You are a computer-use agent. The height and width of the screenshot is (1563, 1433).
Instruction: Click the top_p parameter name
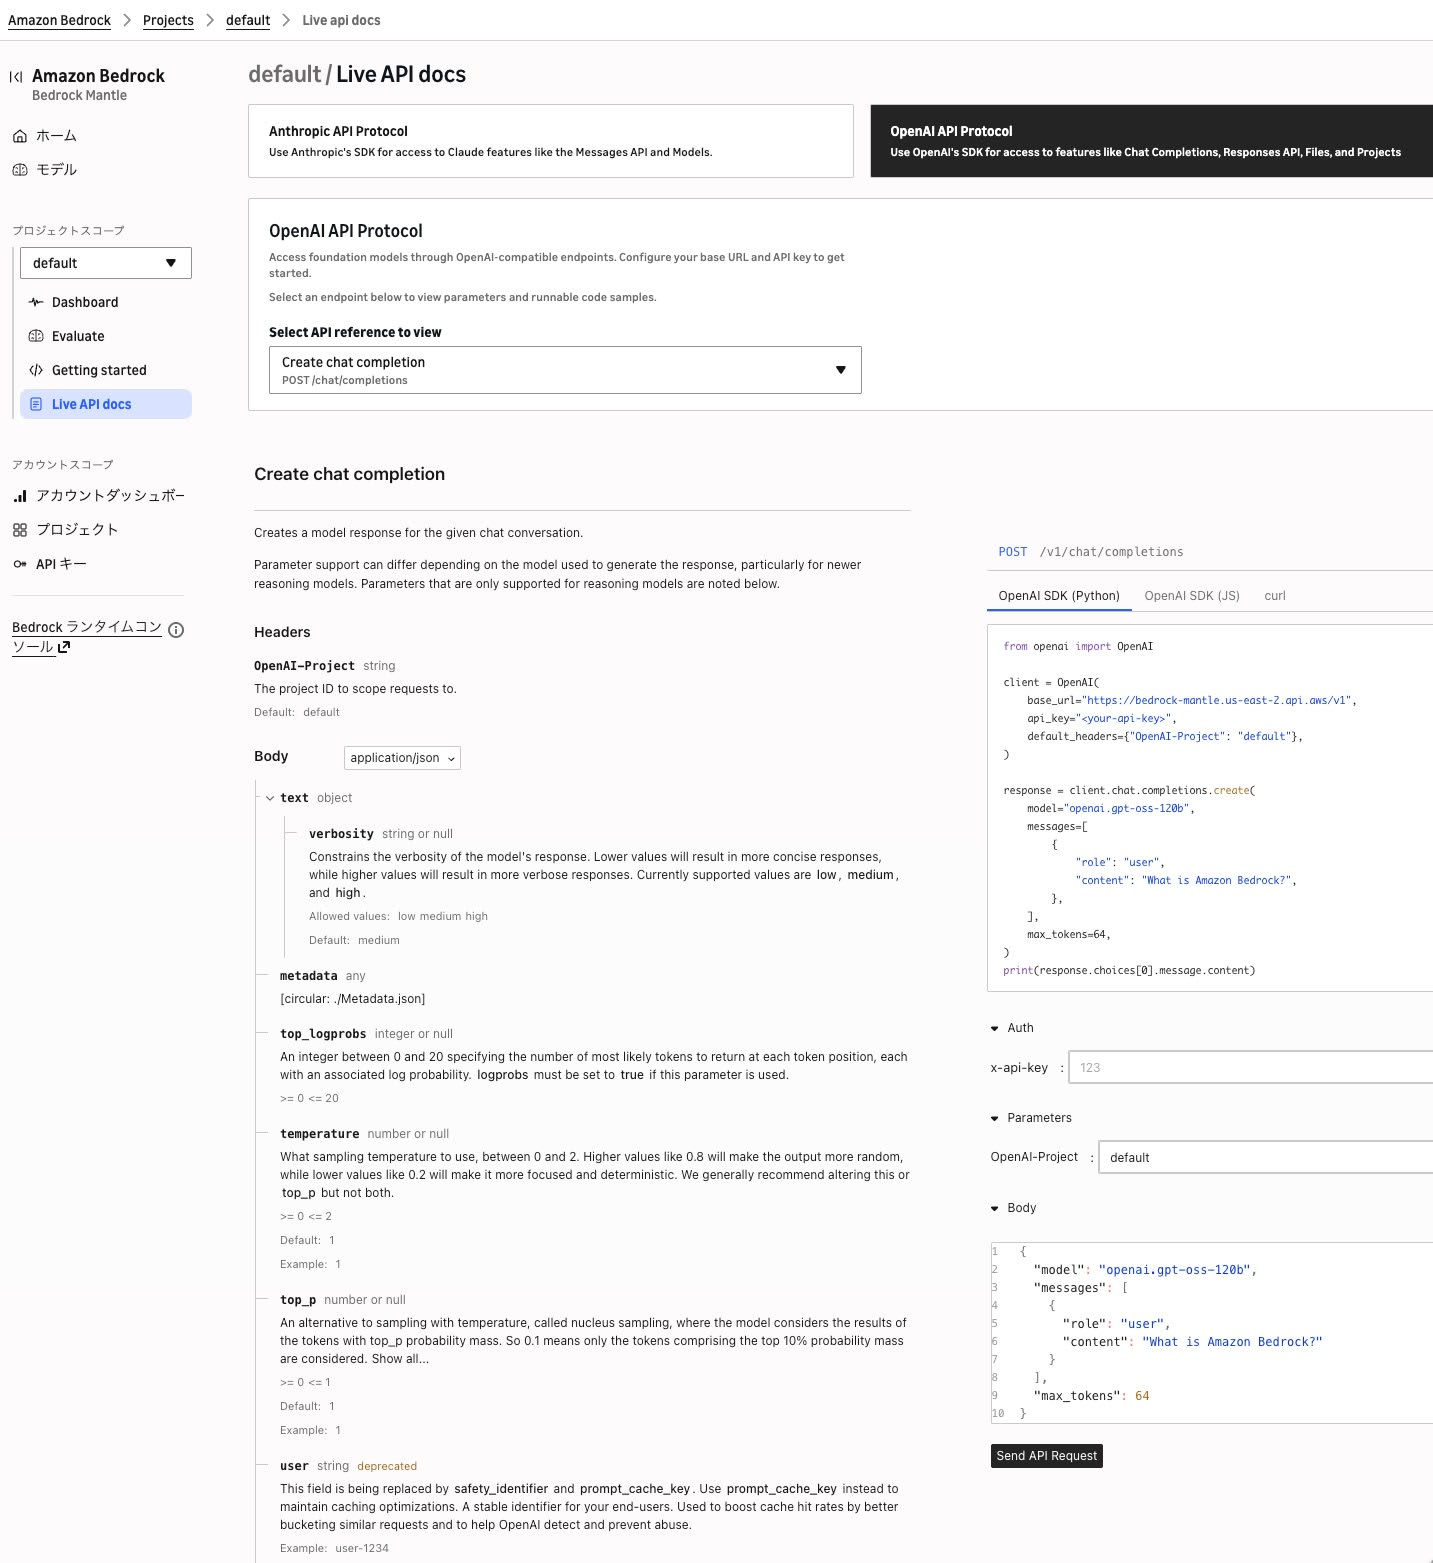click(298, 1300)
